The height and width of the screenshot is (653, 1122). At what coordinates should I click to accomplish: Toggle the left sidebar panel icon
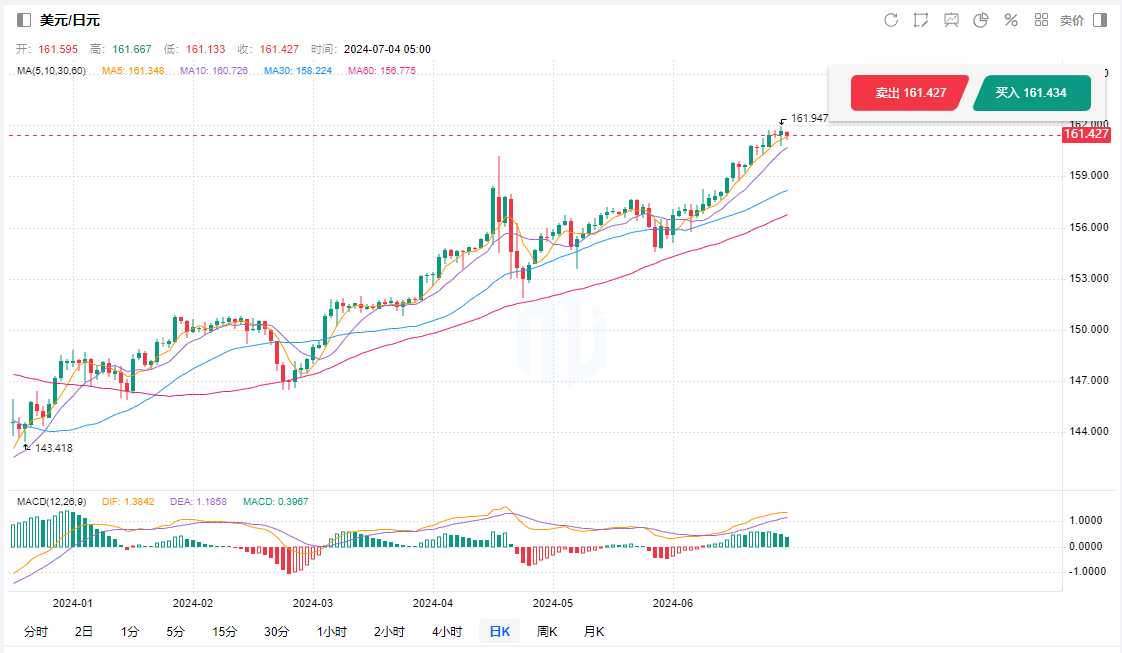(24, 20)
